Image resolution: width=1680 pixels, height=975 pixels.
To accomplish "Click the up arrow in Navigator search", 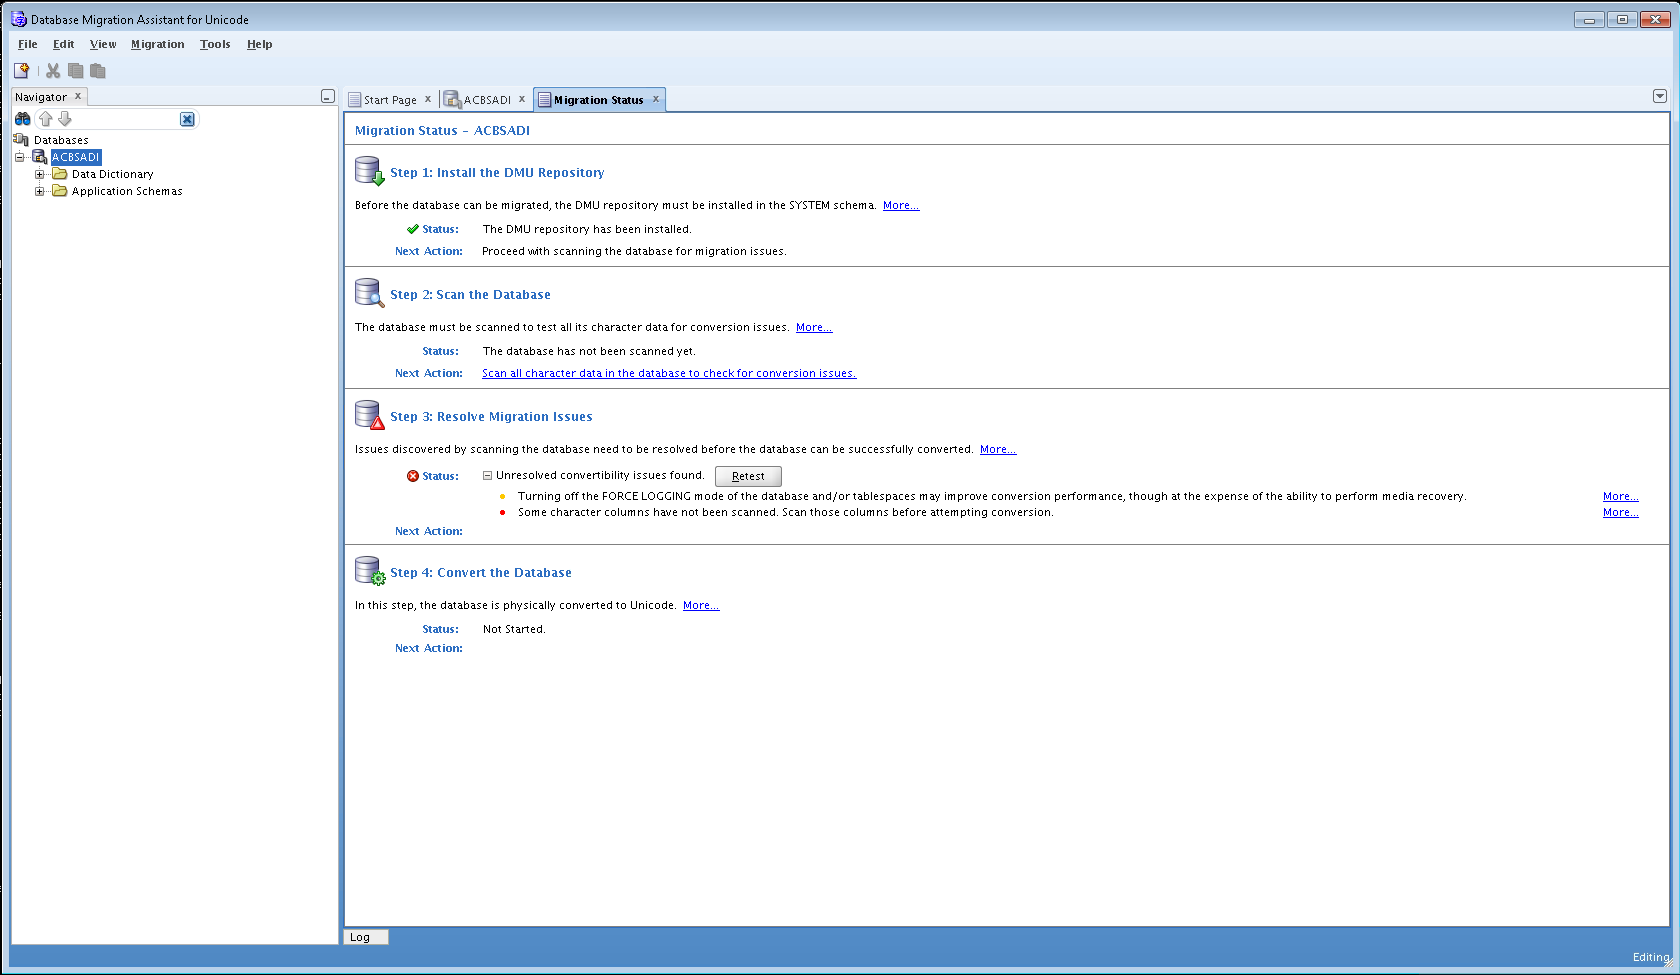I will point(45,119).
